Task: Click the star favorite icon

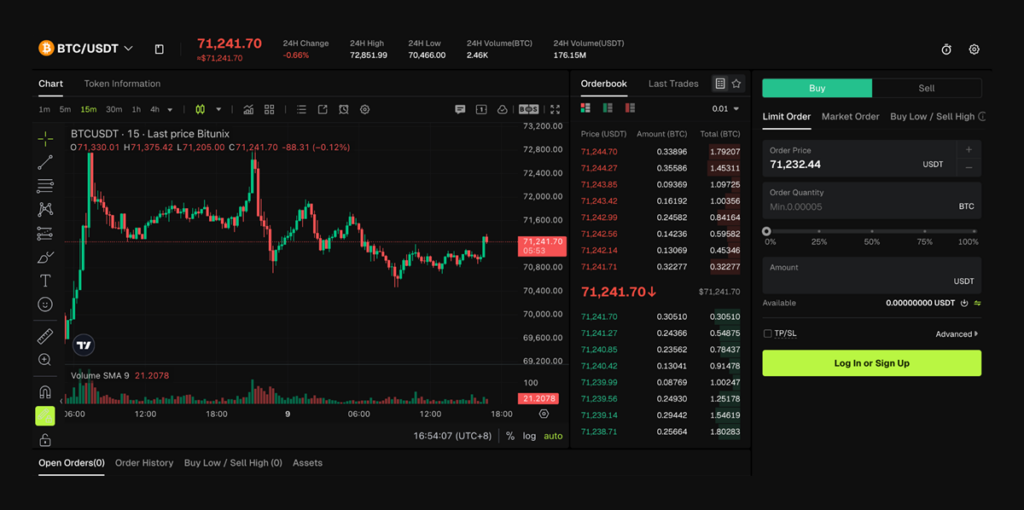Action: (737, 84)
